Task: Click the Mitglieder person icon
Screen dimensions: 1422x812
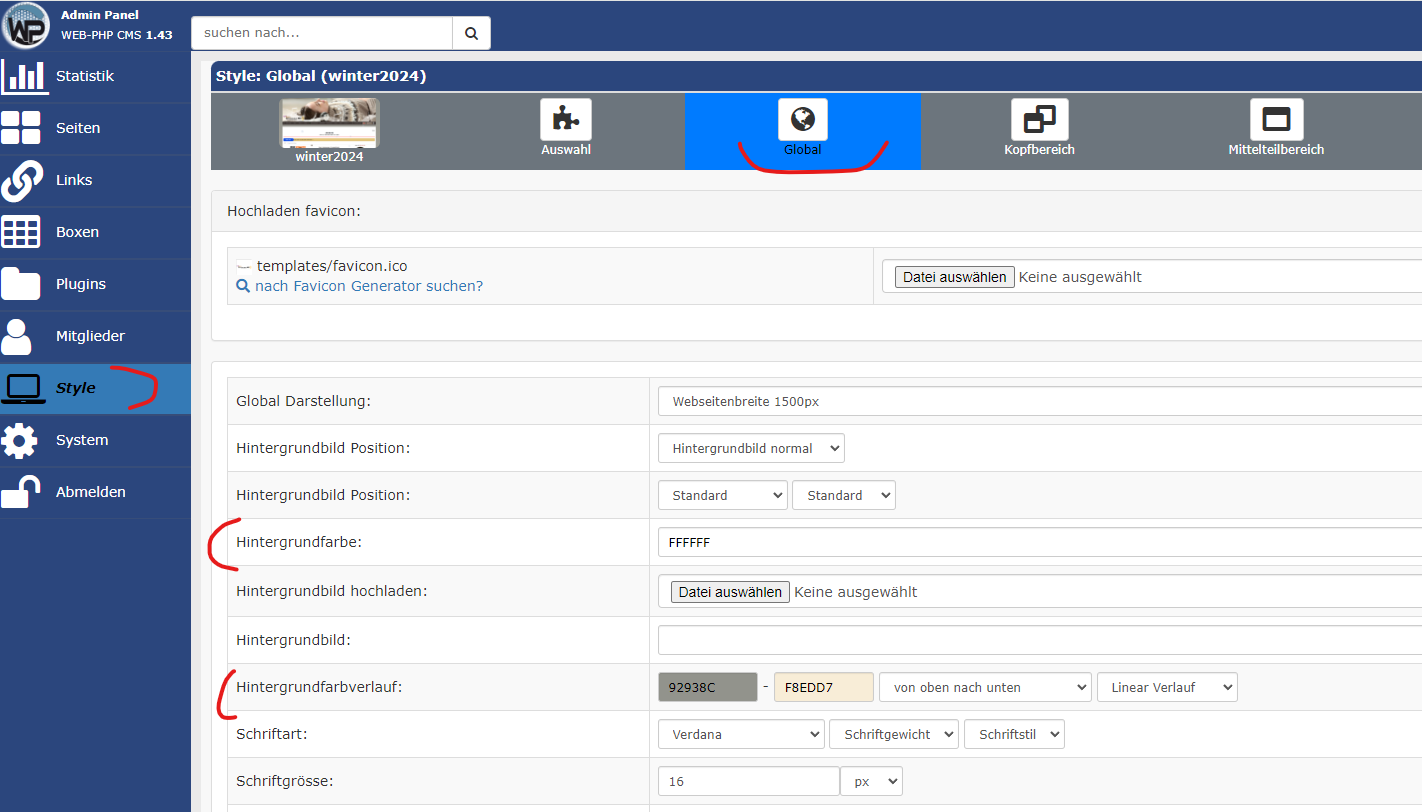Action: [18, 336]
